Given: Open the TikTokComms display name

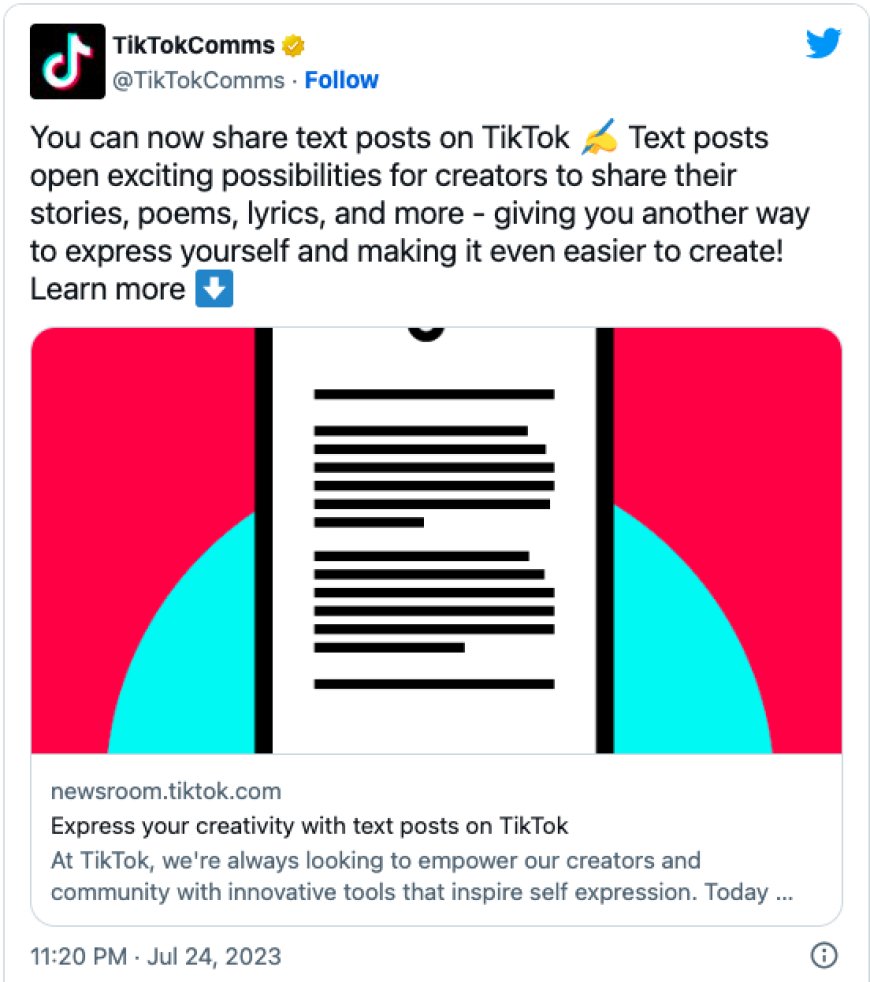Looking at the screenshot, I should click(x=194, y=46).
